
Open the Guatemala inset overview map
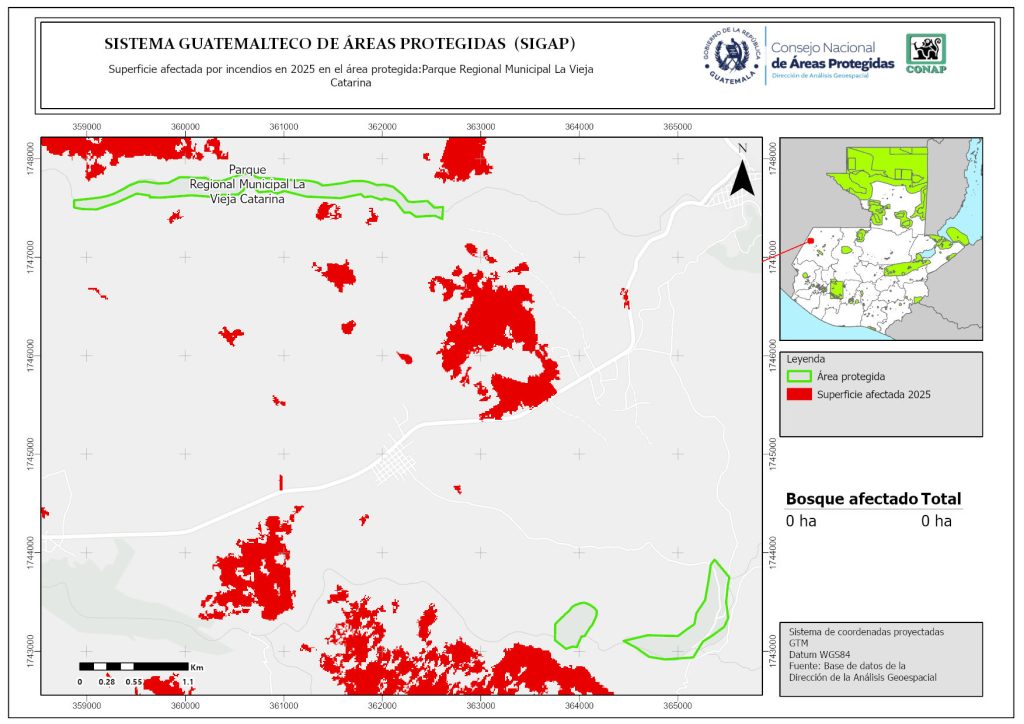880,238
